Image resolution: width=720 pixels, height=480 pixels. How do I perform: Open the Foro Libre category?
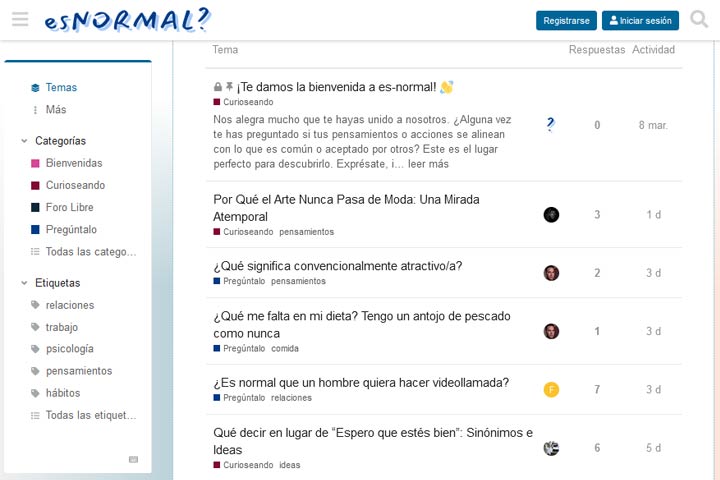[x=69, y=207]
